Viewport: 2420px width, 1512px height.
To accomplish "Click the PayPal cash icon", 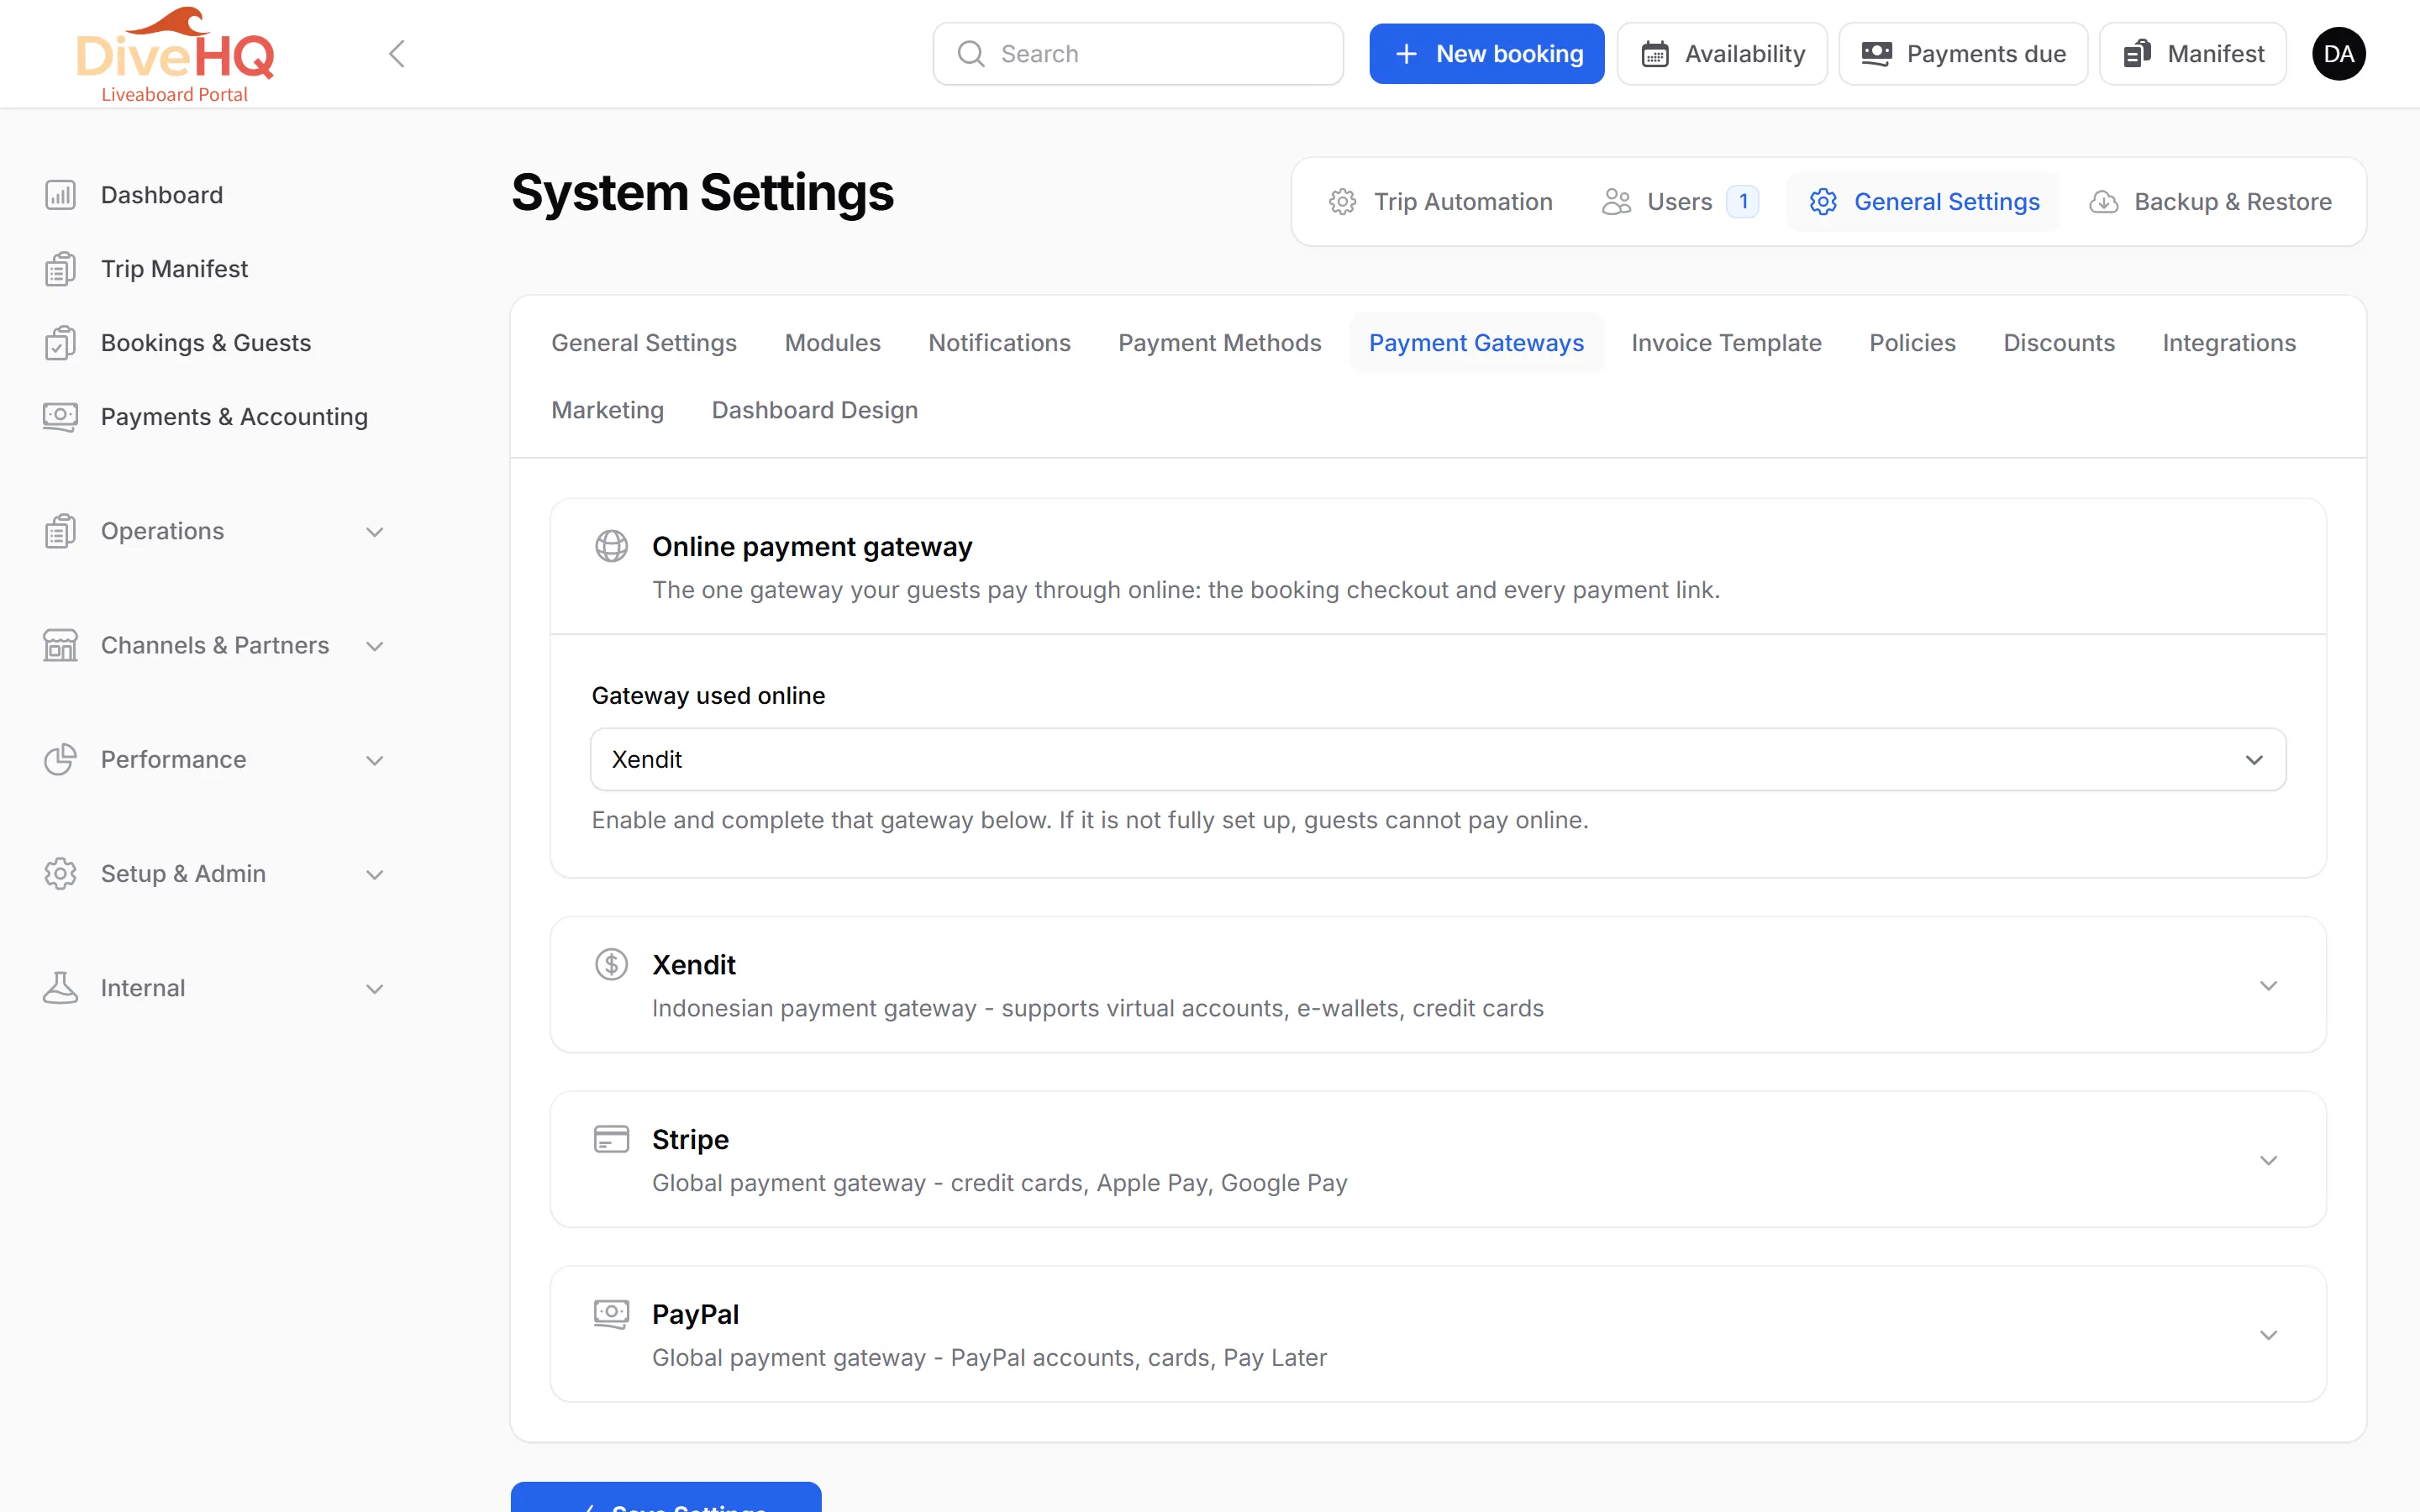I will 611,1313.
